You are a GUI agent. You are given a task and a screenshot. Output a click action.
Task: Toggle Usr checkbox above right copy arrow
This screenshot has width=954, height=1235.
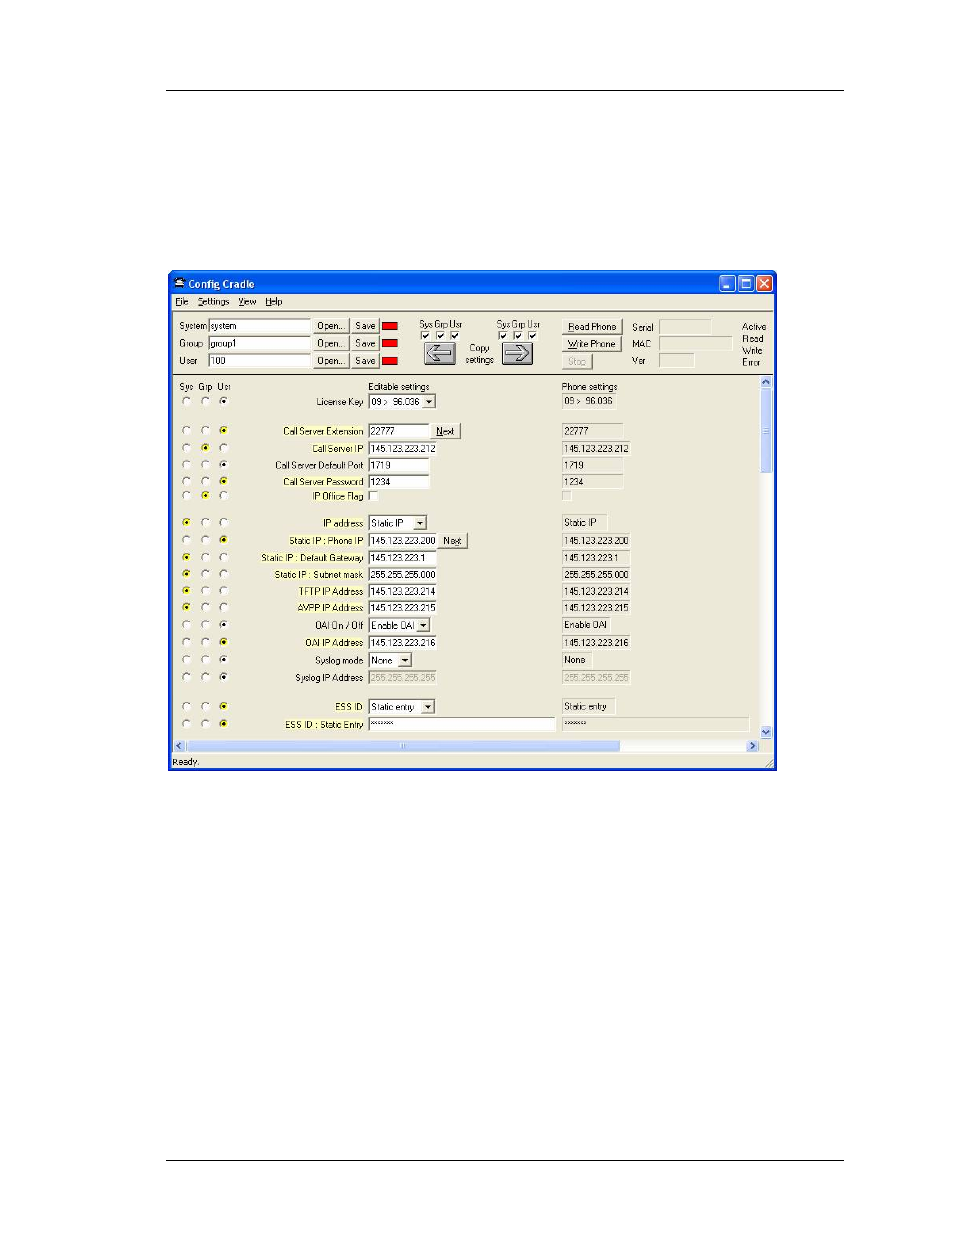coord(532,336)
